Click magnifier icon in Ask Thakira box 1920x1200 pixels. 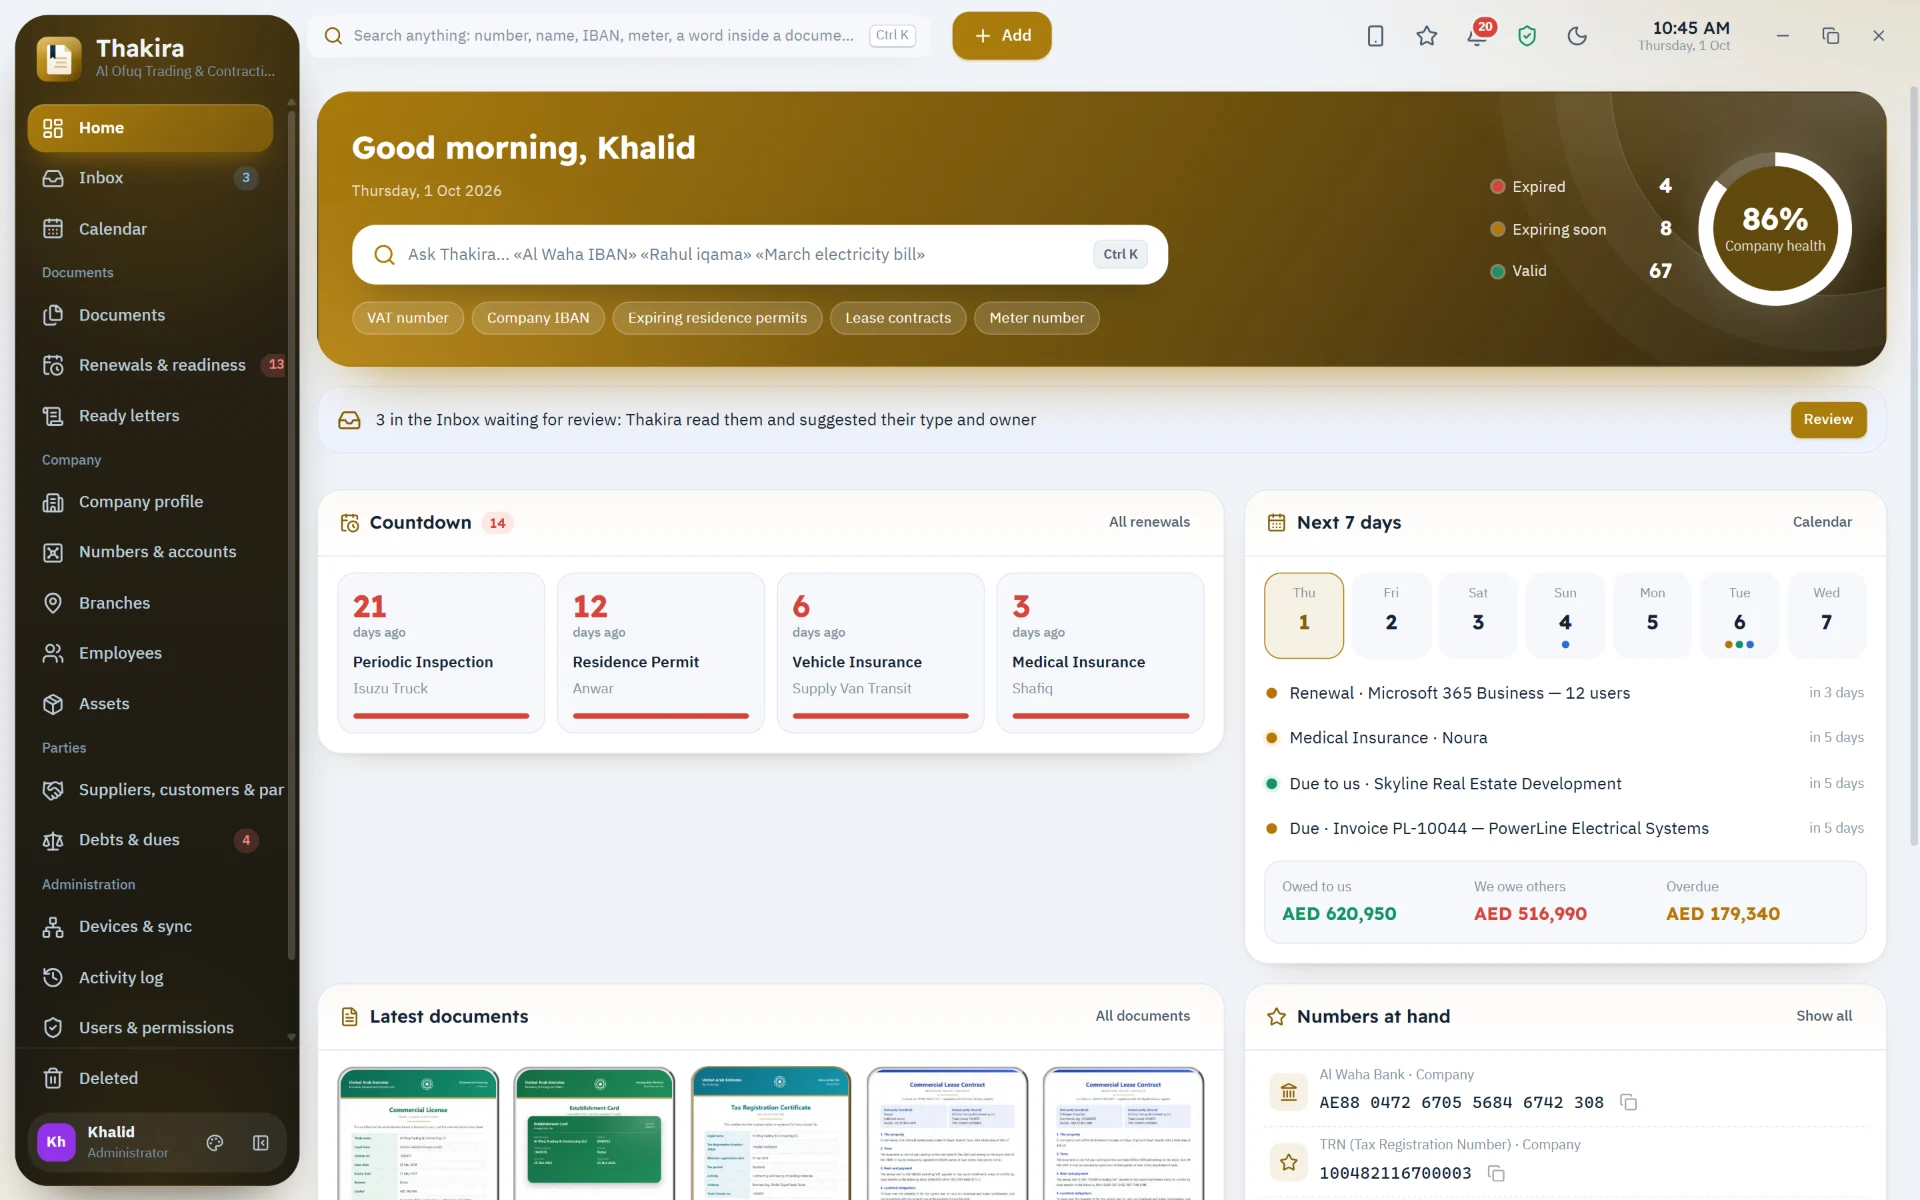384,255
